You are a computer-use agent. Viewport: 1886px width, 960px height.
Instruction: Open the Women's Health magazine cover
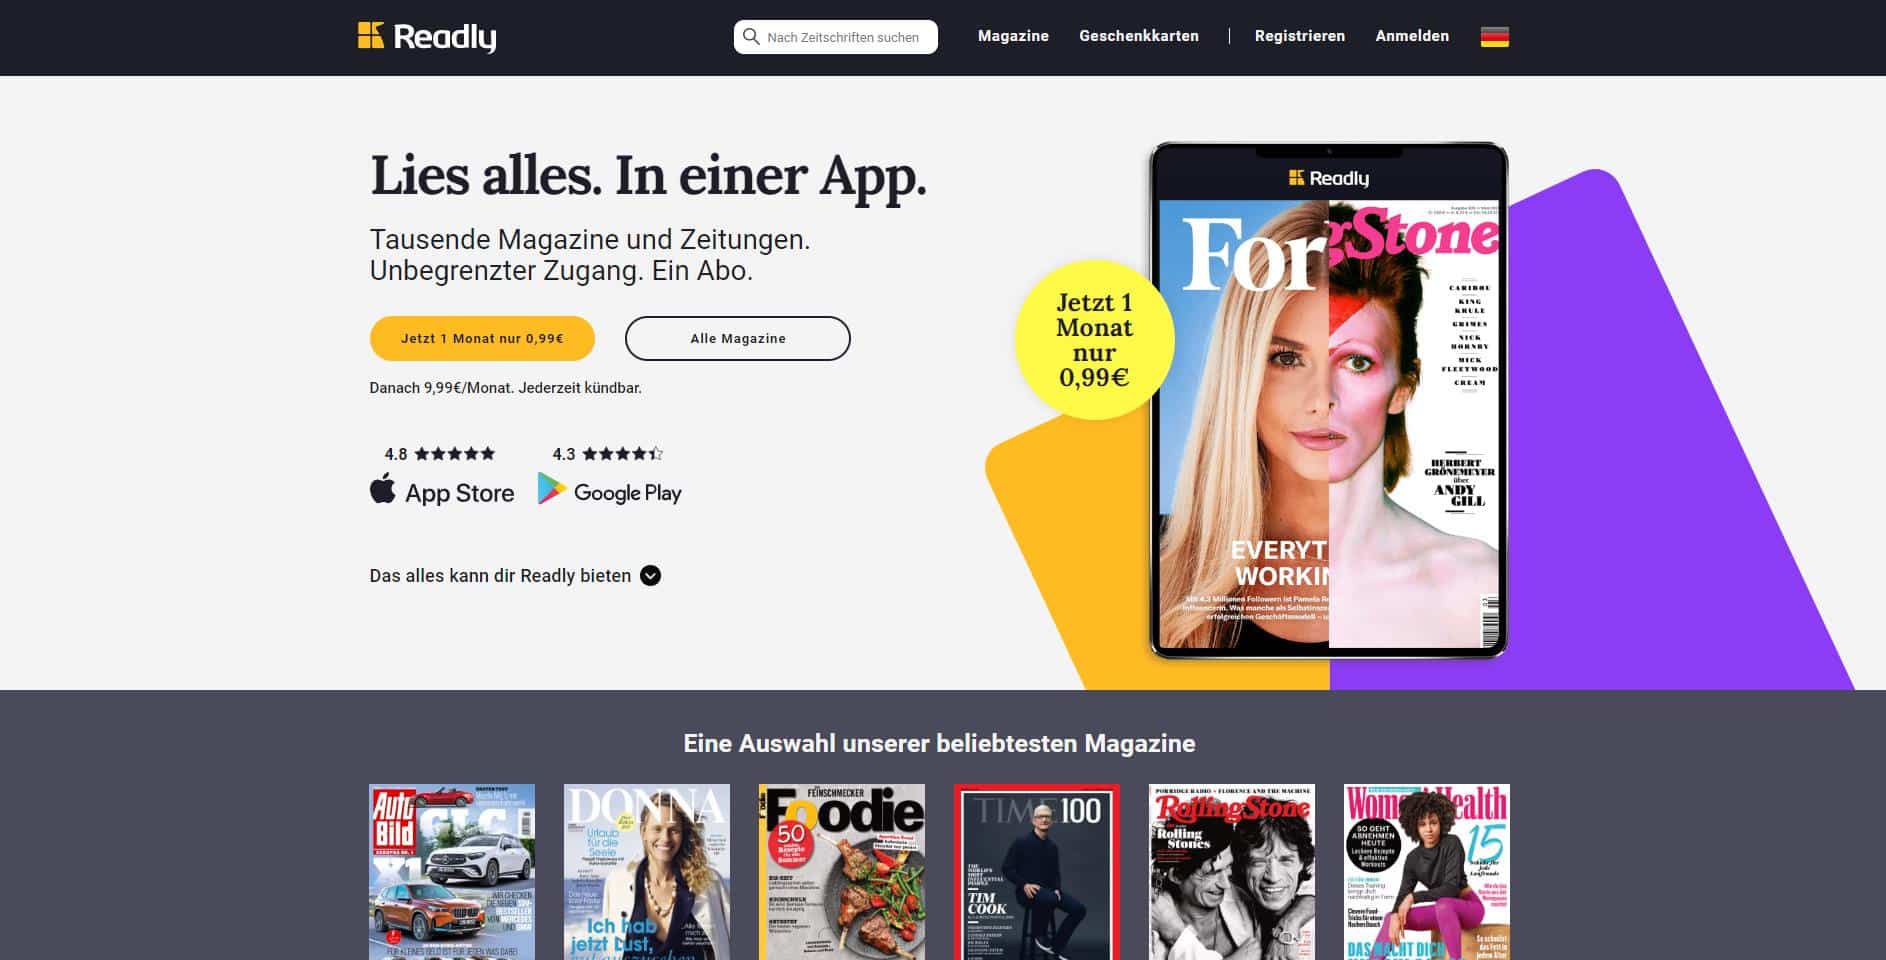point(1427,872)
